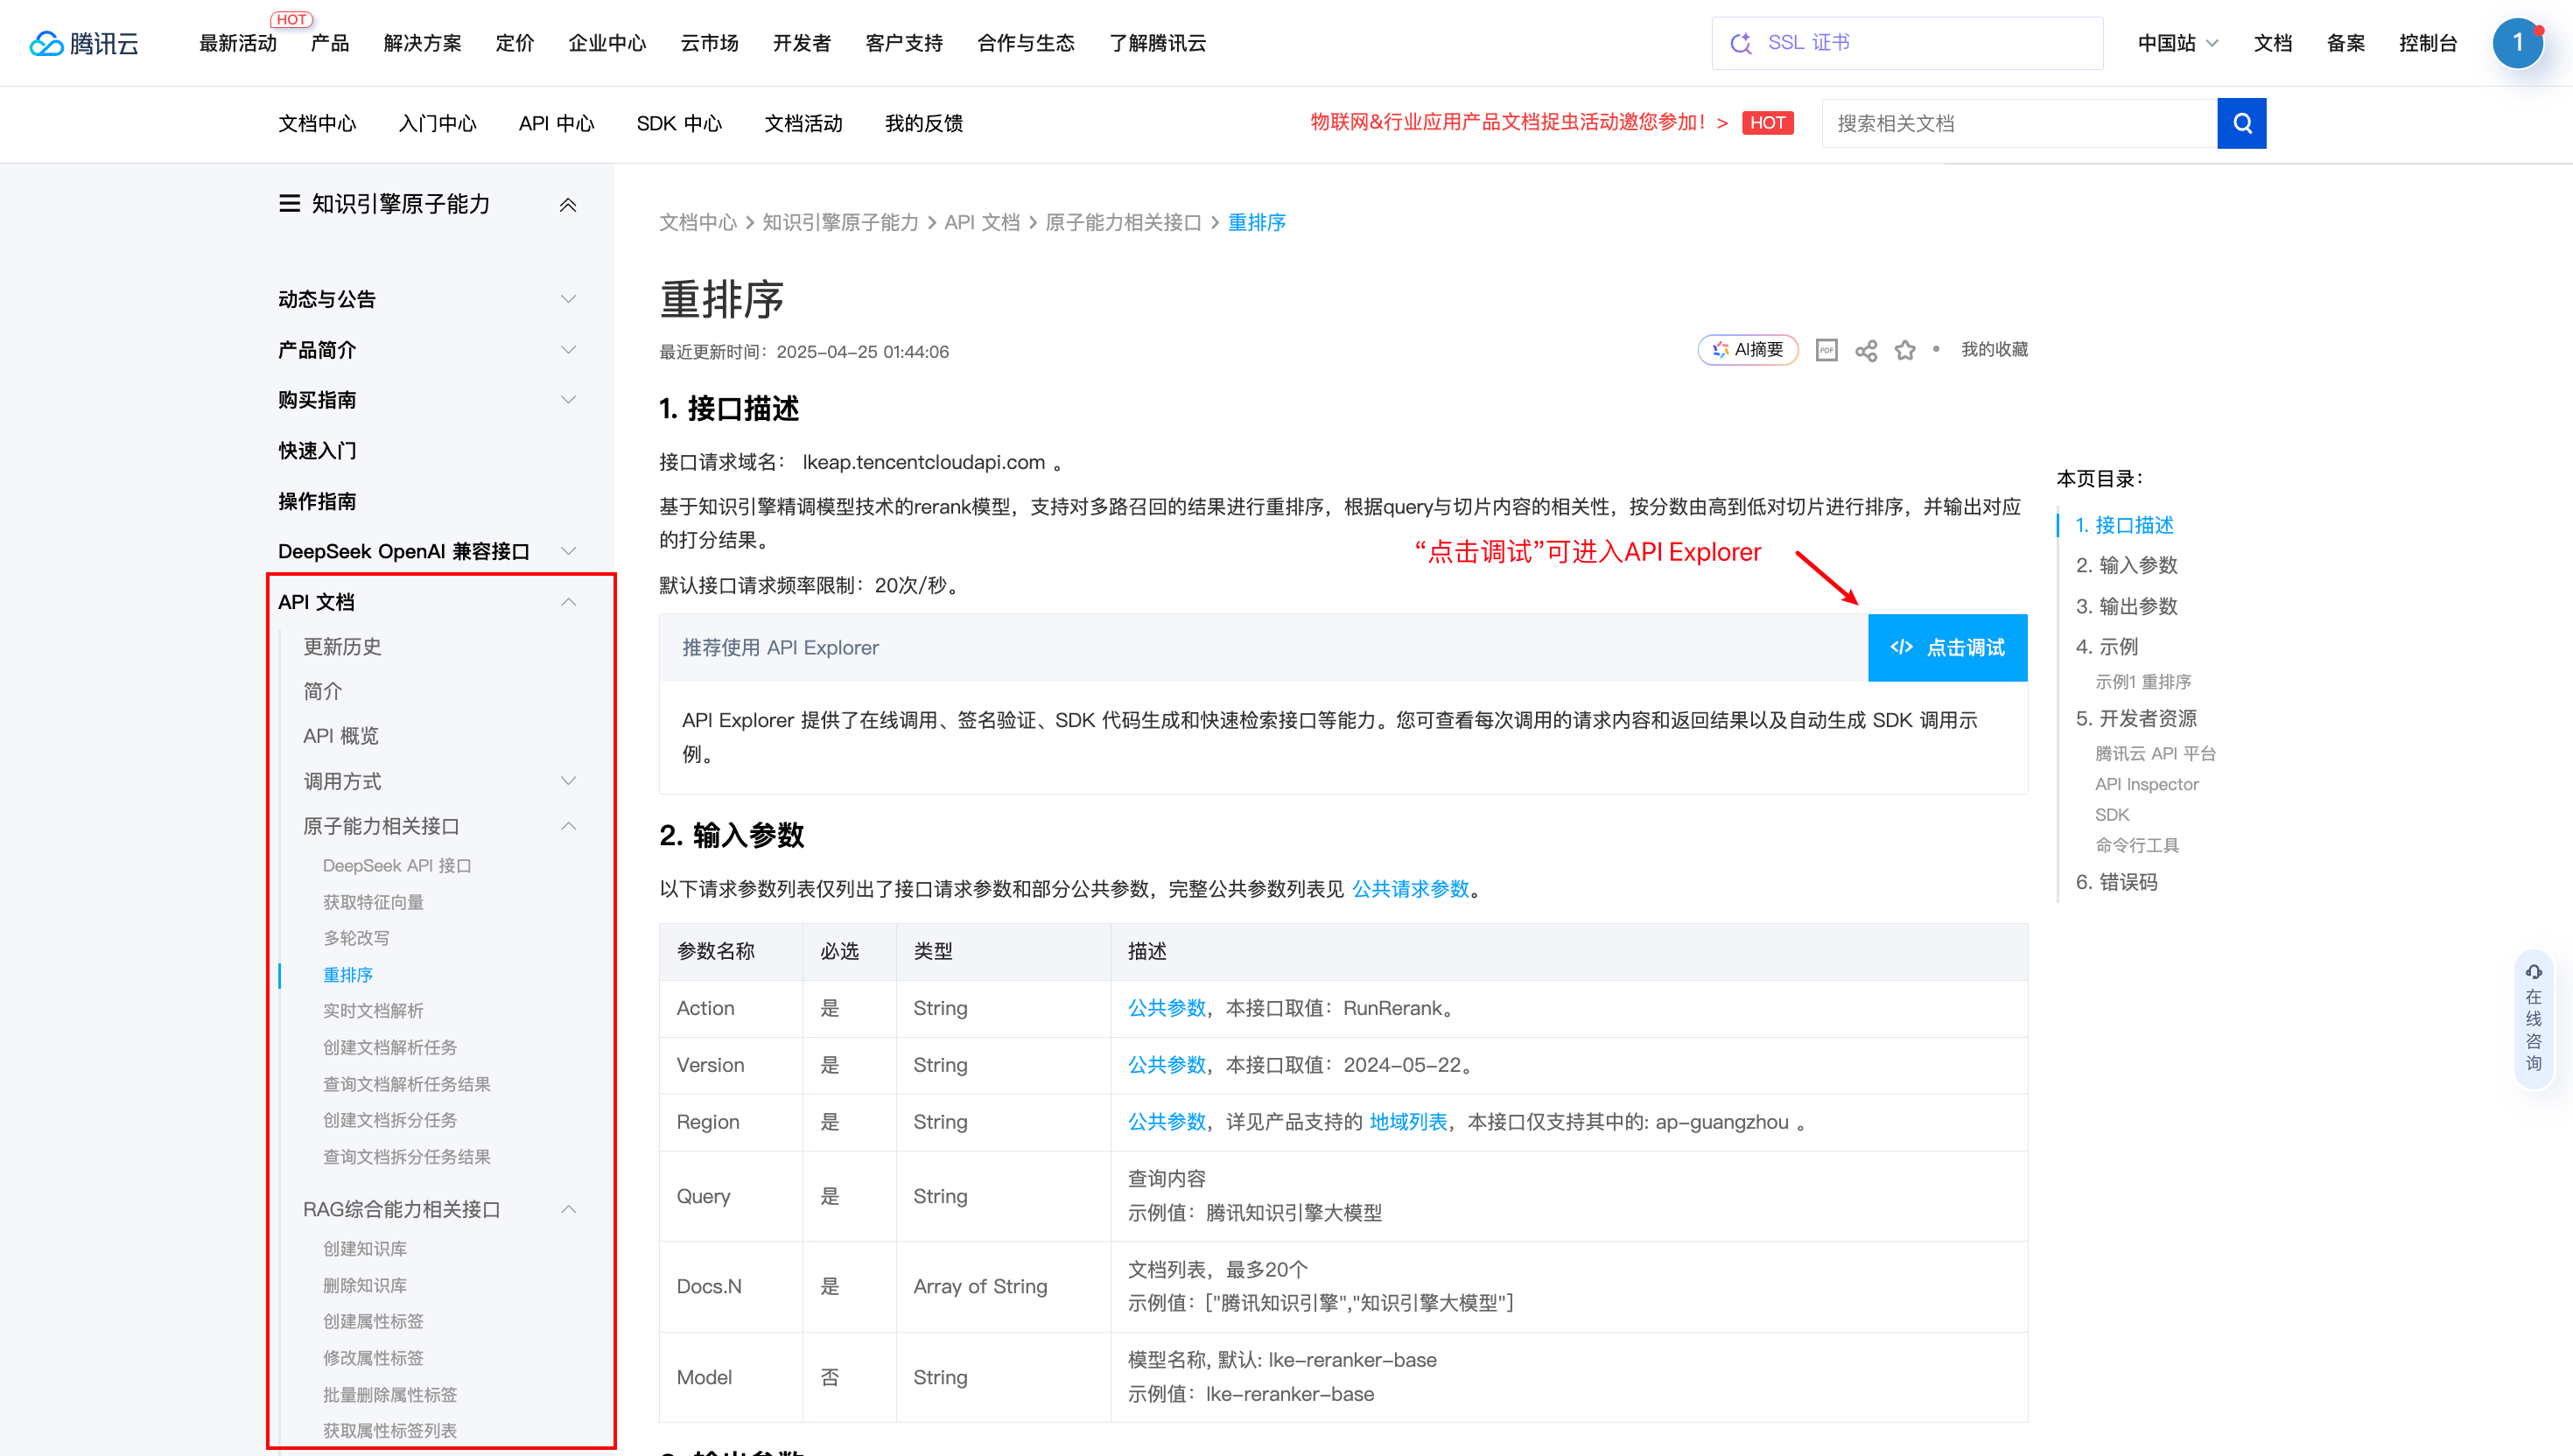This screenshot has height=1456, width=2573.
Task: Jump to 示例1 重排序 in TOC
Action: [x=2143, y=682]
